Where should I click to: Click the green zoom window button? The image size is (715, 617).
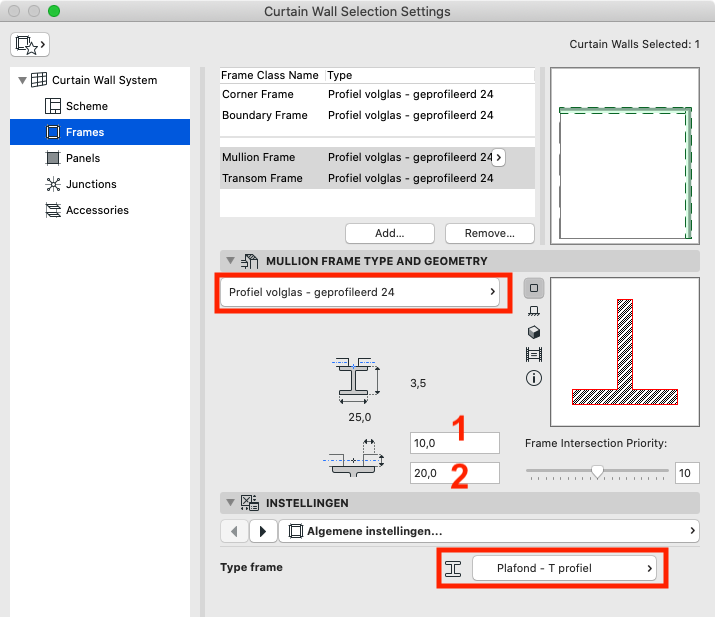pos(54,11)
